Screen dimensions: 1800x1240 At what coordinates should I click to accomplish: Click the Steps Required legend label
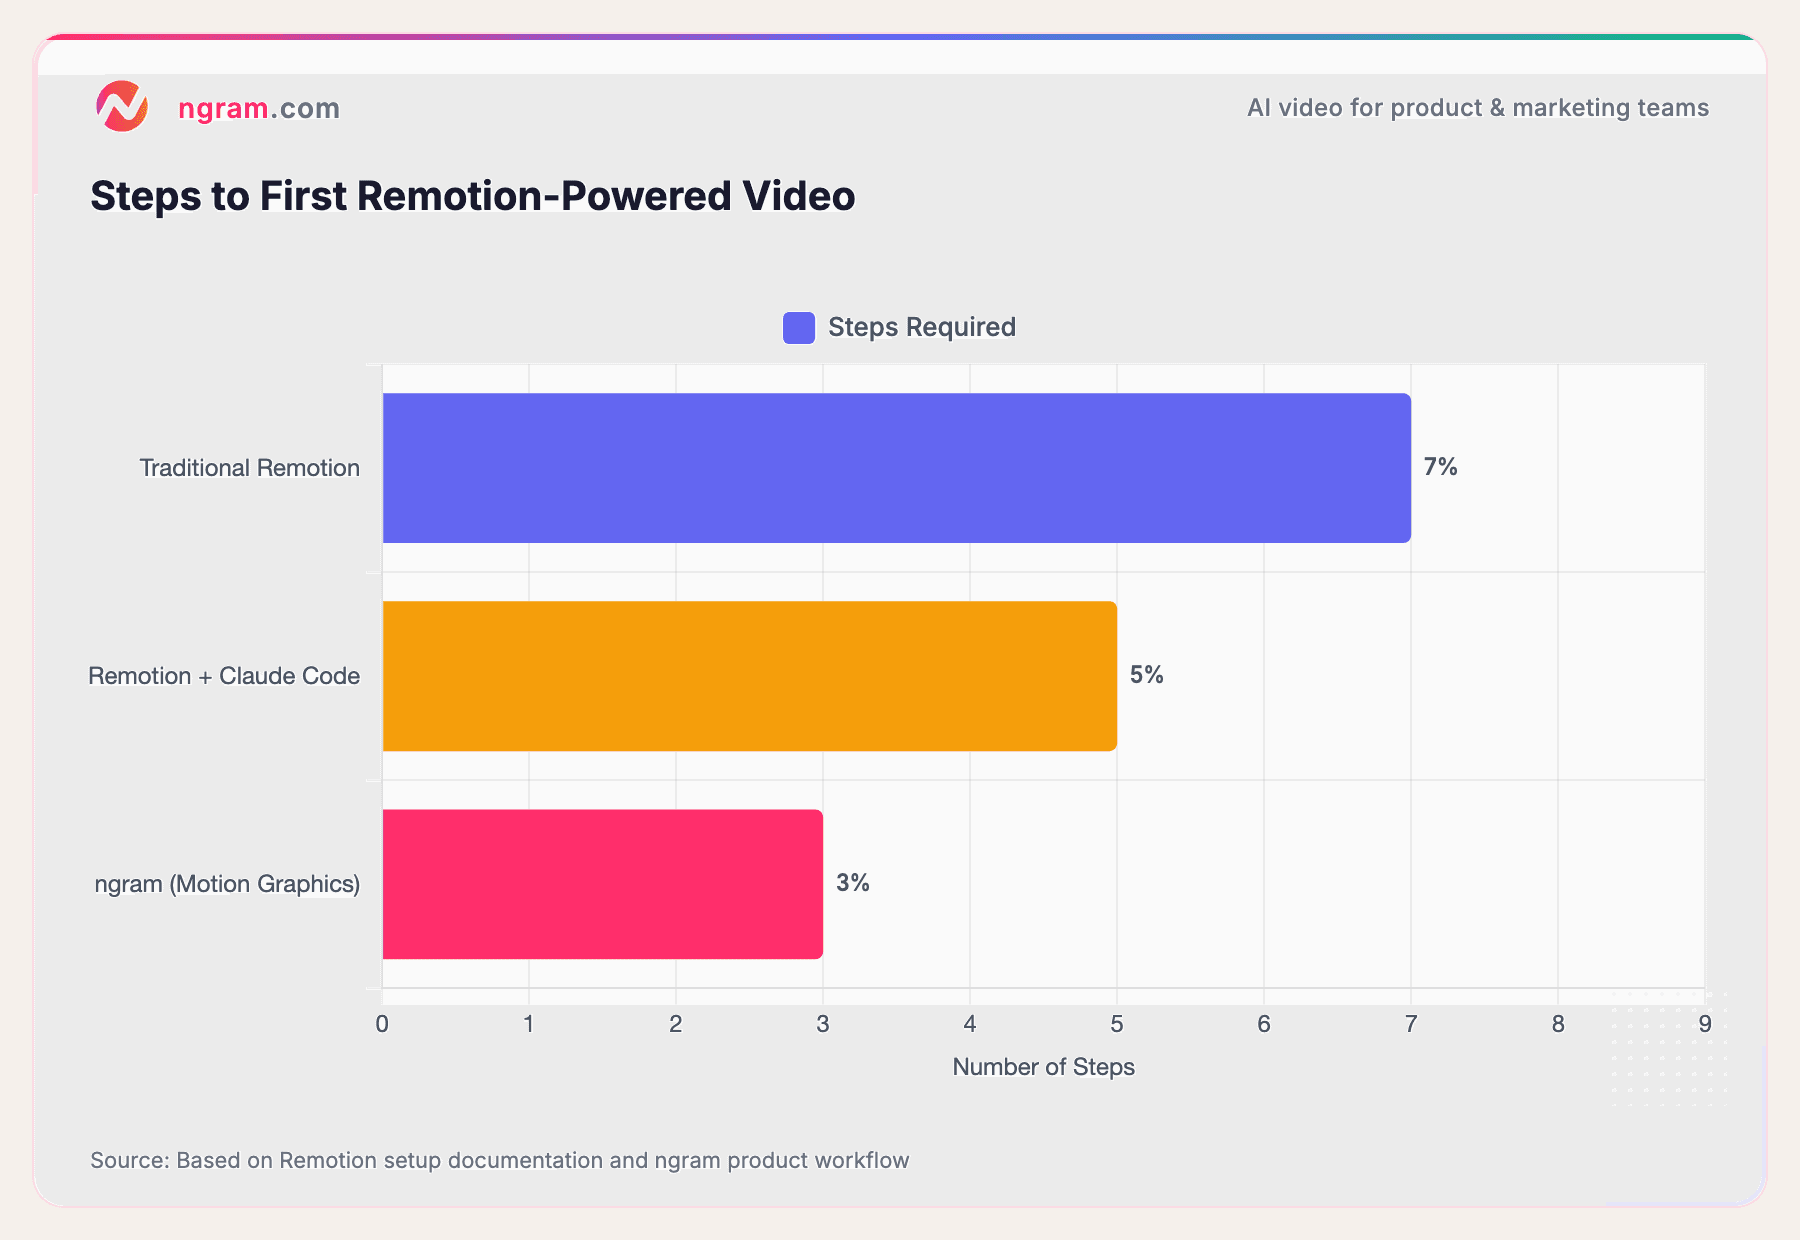coord(922,327)
